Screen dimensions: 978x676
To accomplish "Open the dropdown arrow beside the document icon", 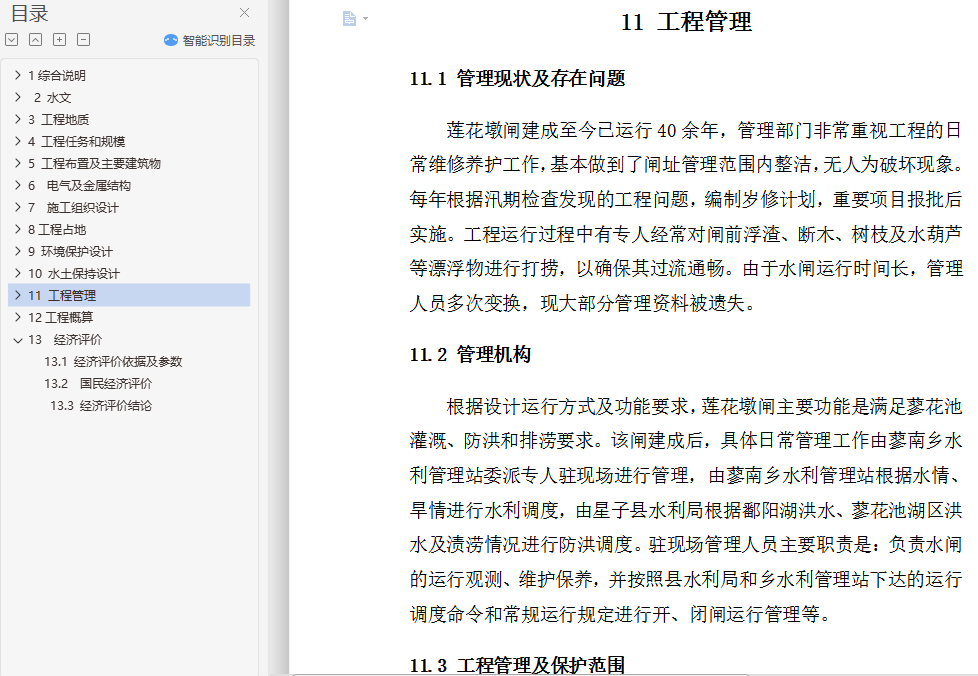I will (x=366, y=19).
